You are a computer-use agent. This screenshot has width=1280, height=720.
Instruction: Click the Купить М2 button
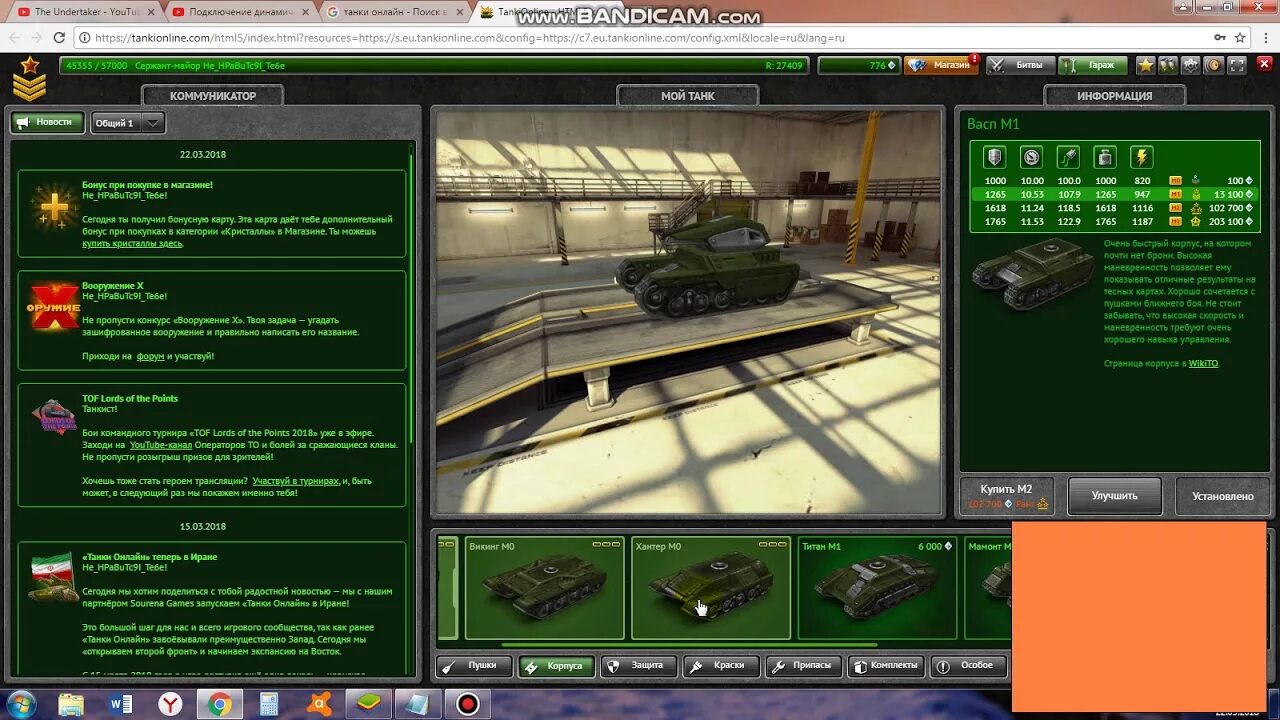pos(1008,496)
